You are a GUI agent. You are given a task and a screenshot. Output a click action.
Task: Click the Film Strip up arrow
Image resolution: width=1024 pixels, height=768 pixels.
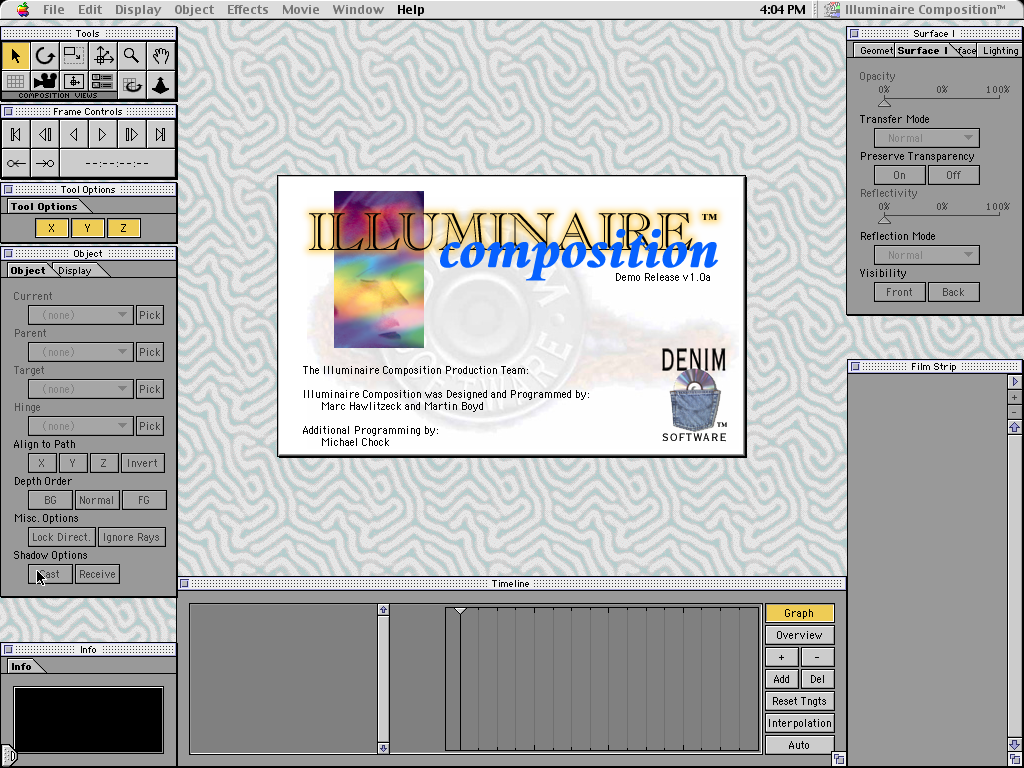[x=1014, y=427]
